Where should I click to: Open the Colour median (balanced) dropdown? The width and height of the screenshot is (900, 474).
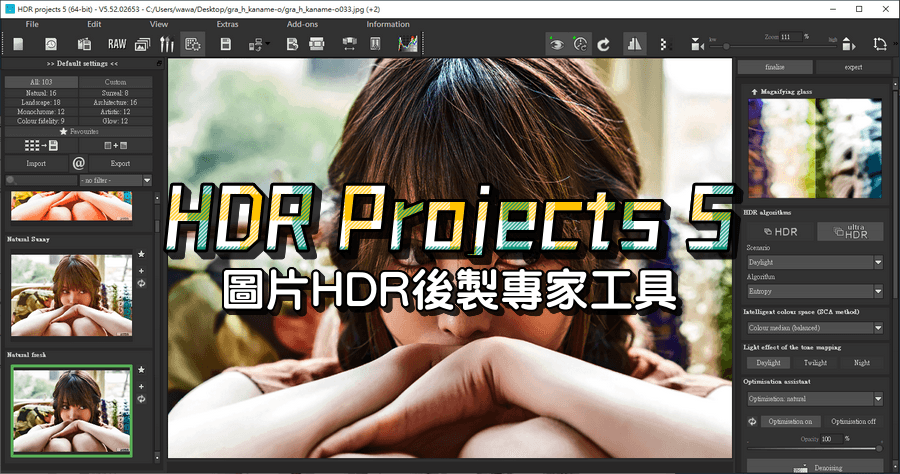pyautogui.click(x=814, y=328)
